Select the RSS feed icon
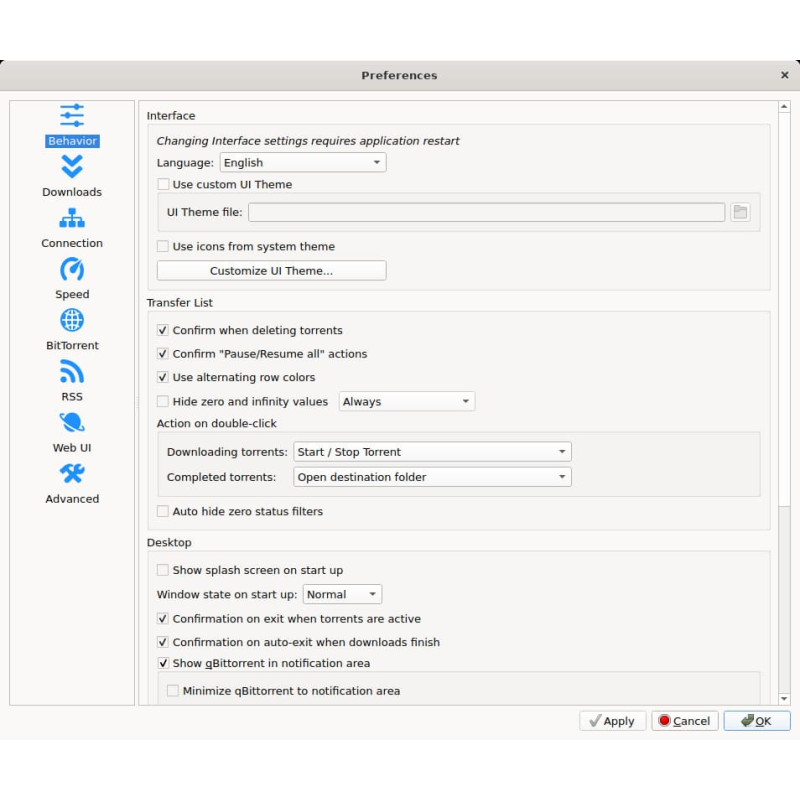Screen dimensions: 800x800 pos(72,371)
